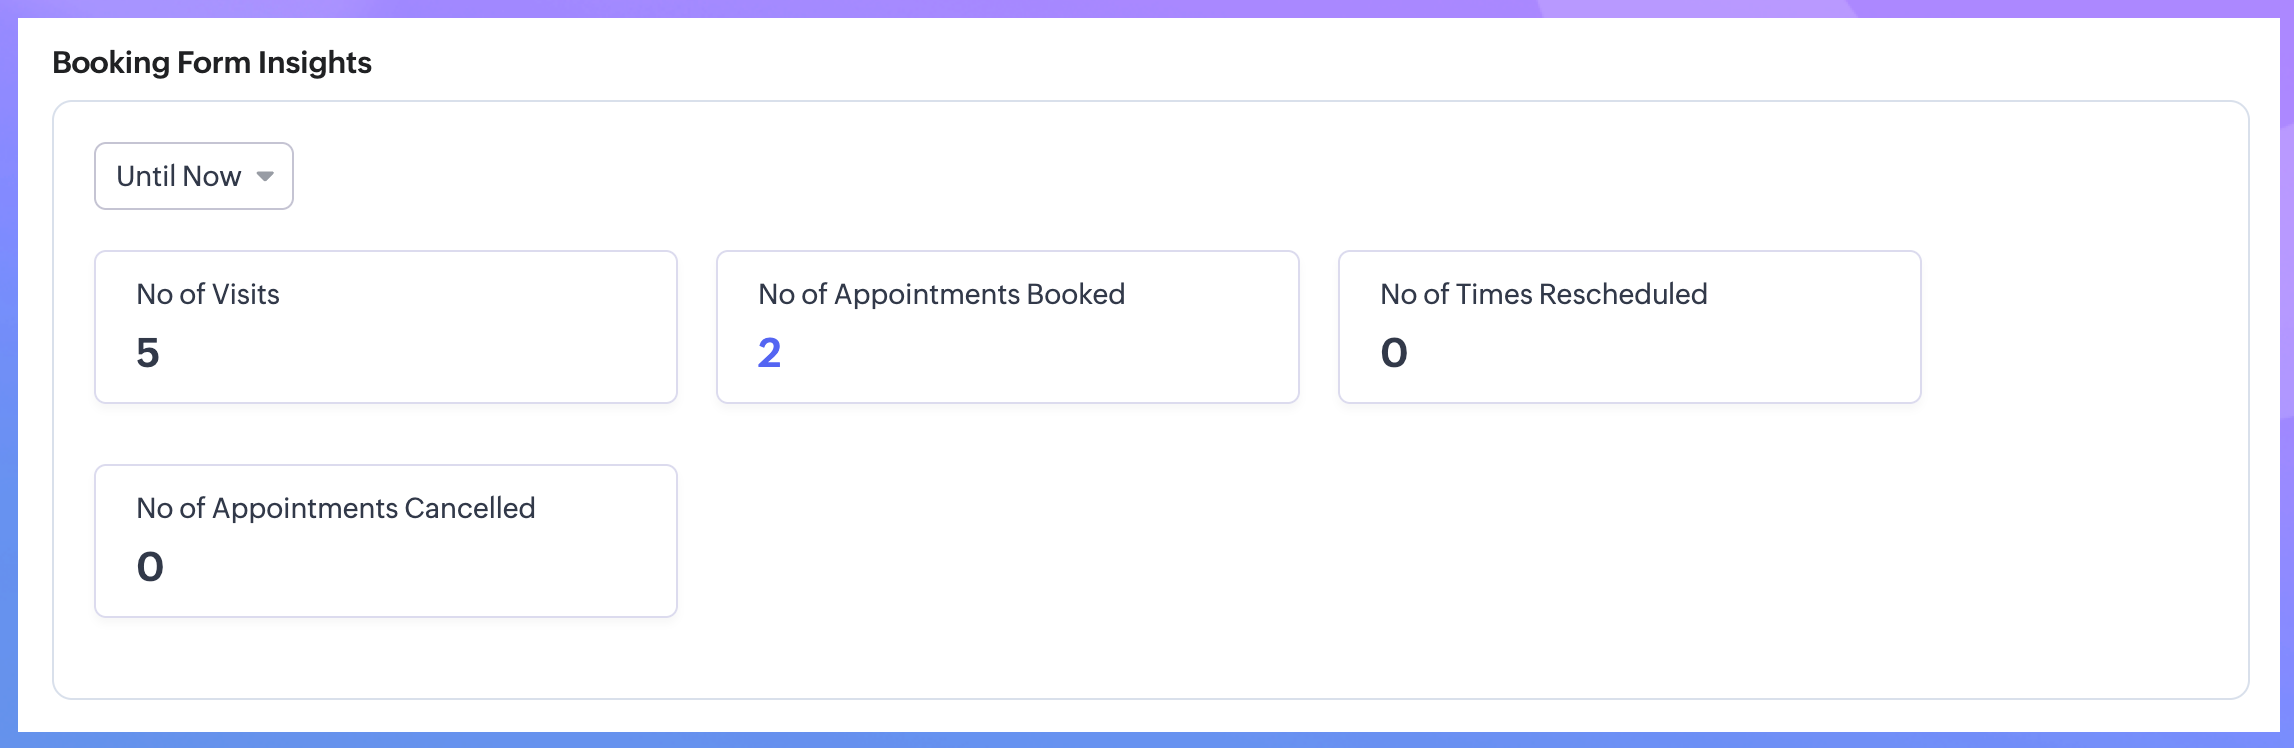This screenshot has height=748, width=2294.
Task: Click the cancelled appointments count 0
Action: pos(150,567)
